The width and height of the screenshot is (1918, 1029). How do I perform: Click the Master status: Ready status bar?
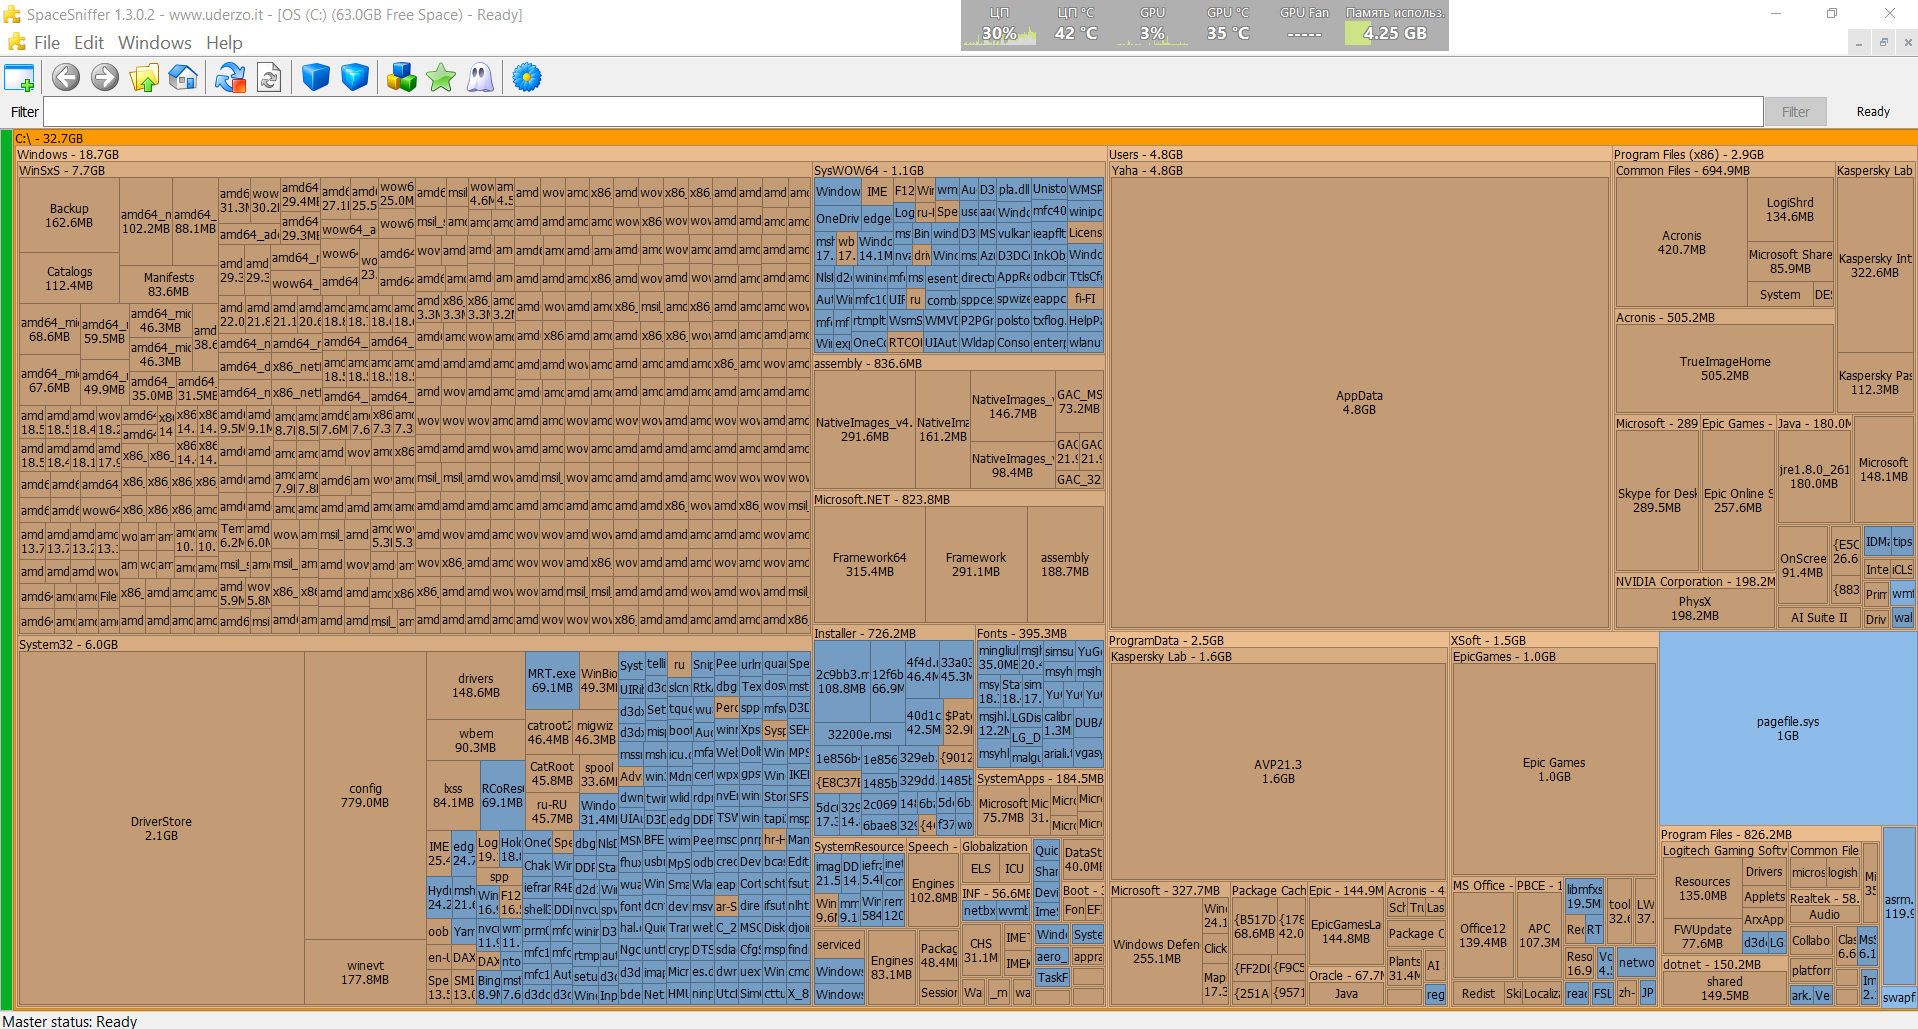click(x=70, y=1021)
